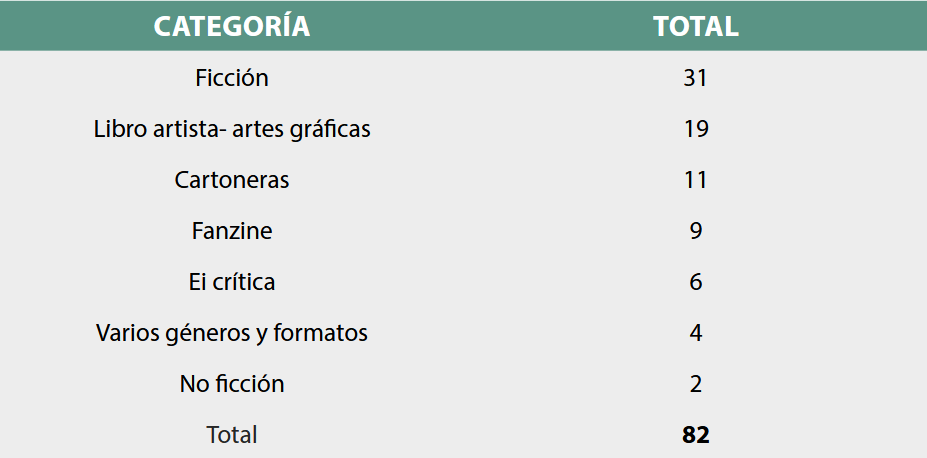Click the CATEGORÍA column header
Screen dimensions: 927x458
232,27
